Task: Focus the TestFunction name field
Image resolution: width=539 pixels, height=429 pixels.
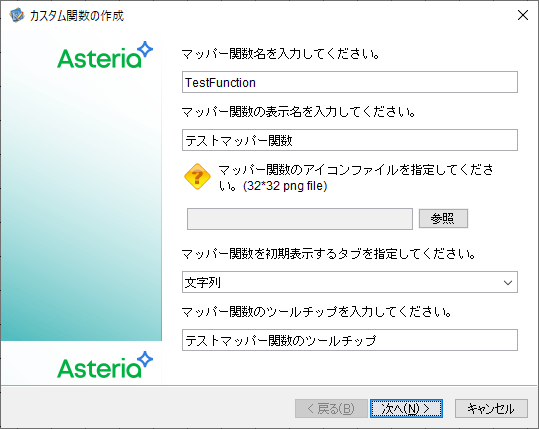Action: tap(350, 82)
